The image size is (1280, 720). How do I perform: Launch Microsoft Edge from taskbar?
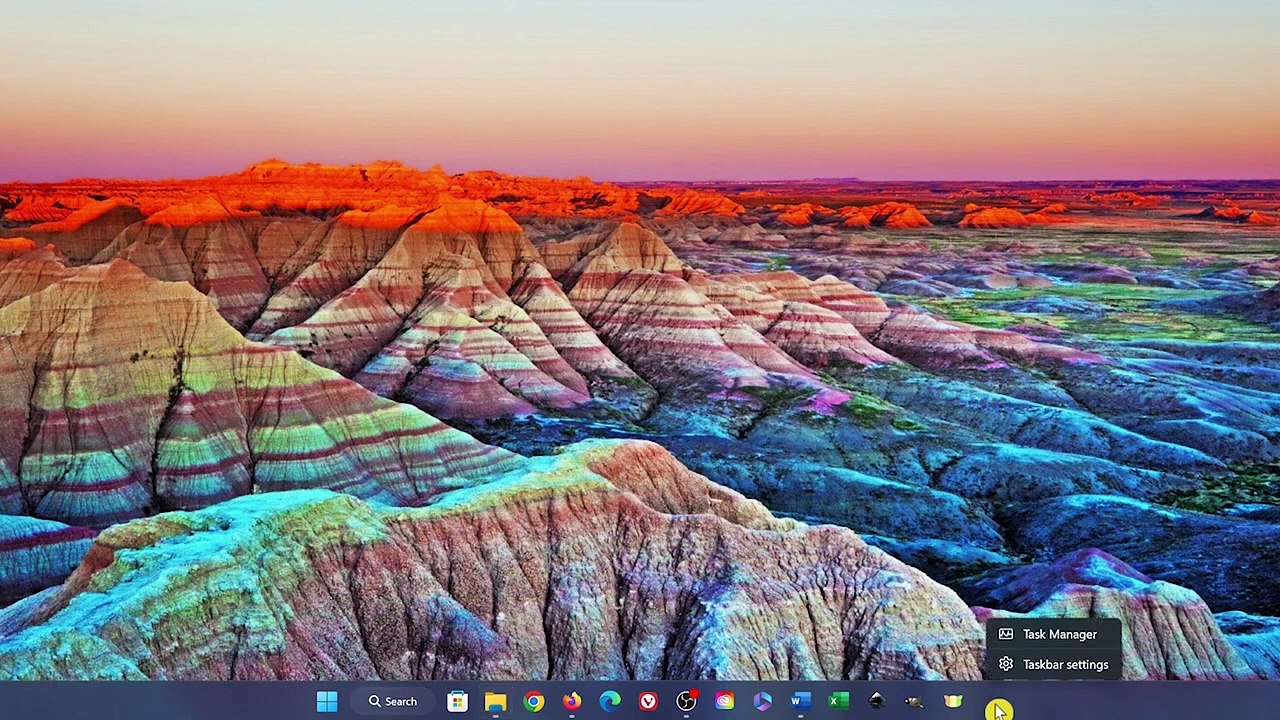click(610, 702)
